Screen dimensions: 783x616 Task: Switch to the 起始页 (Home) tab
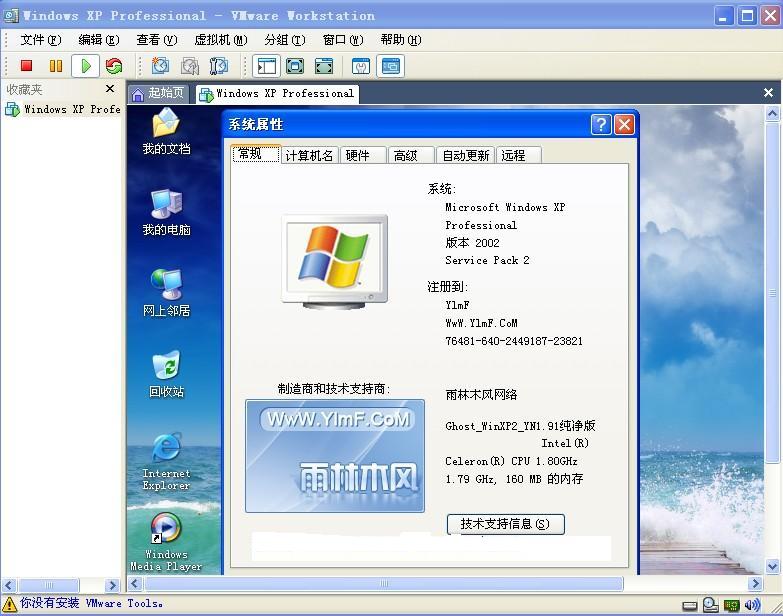pyautogui.click(x=158, y=93)
